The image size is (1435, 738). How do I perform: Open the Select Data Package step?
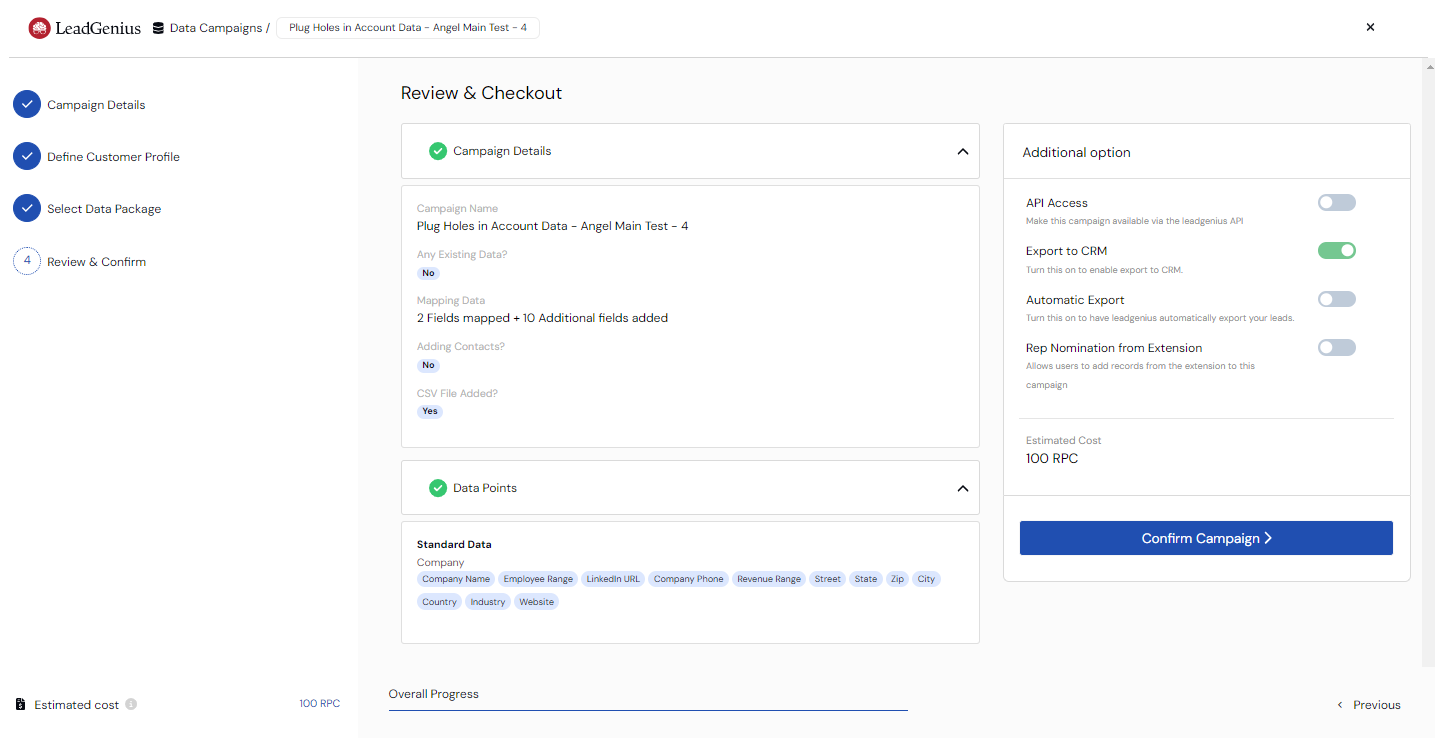(104, 209)
